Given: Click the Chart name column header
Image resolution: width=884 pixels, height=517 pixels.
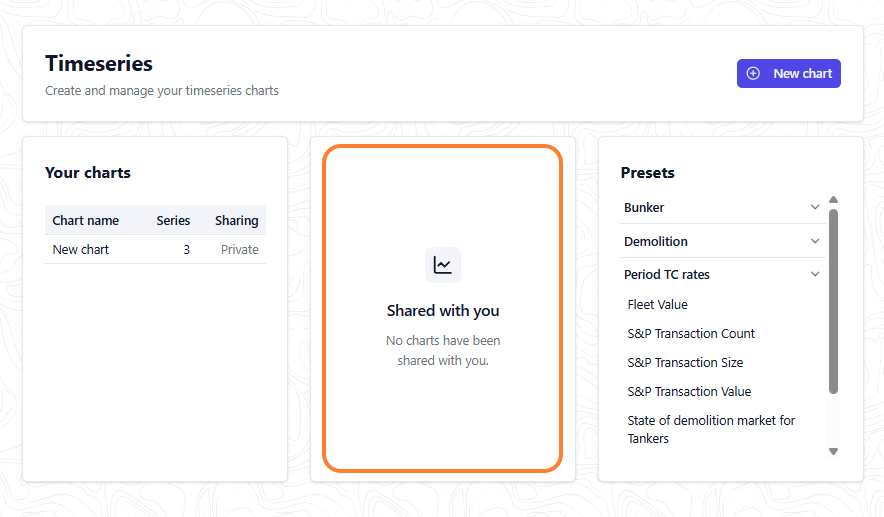Looking at the screenshot, I should tap(86, 220).
